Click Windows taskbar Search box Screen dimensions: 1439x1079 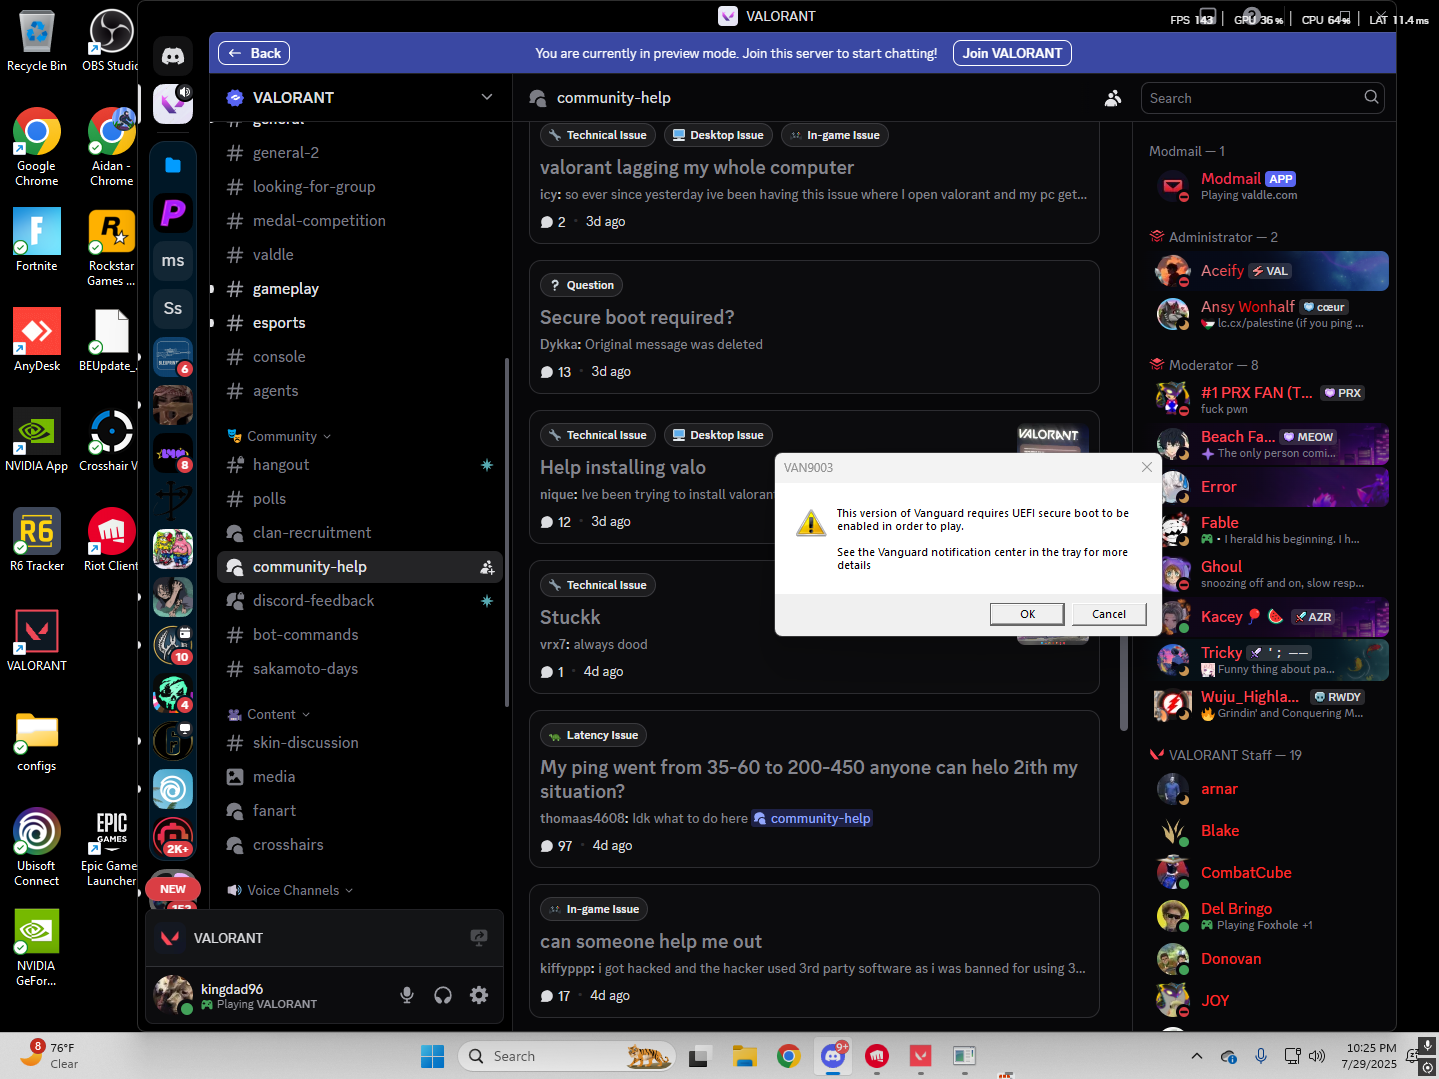(566, 1056)
